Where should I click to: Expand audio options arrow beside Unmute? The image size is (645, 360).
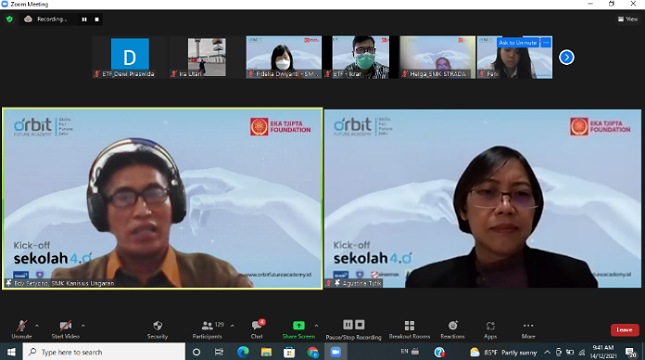pos(37,326)
